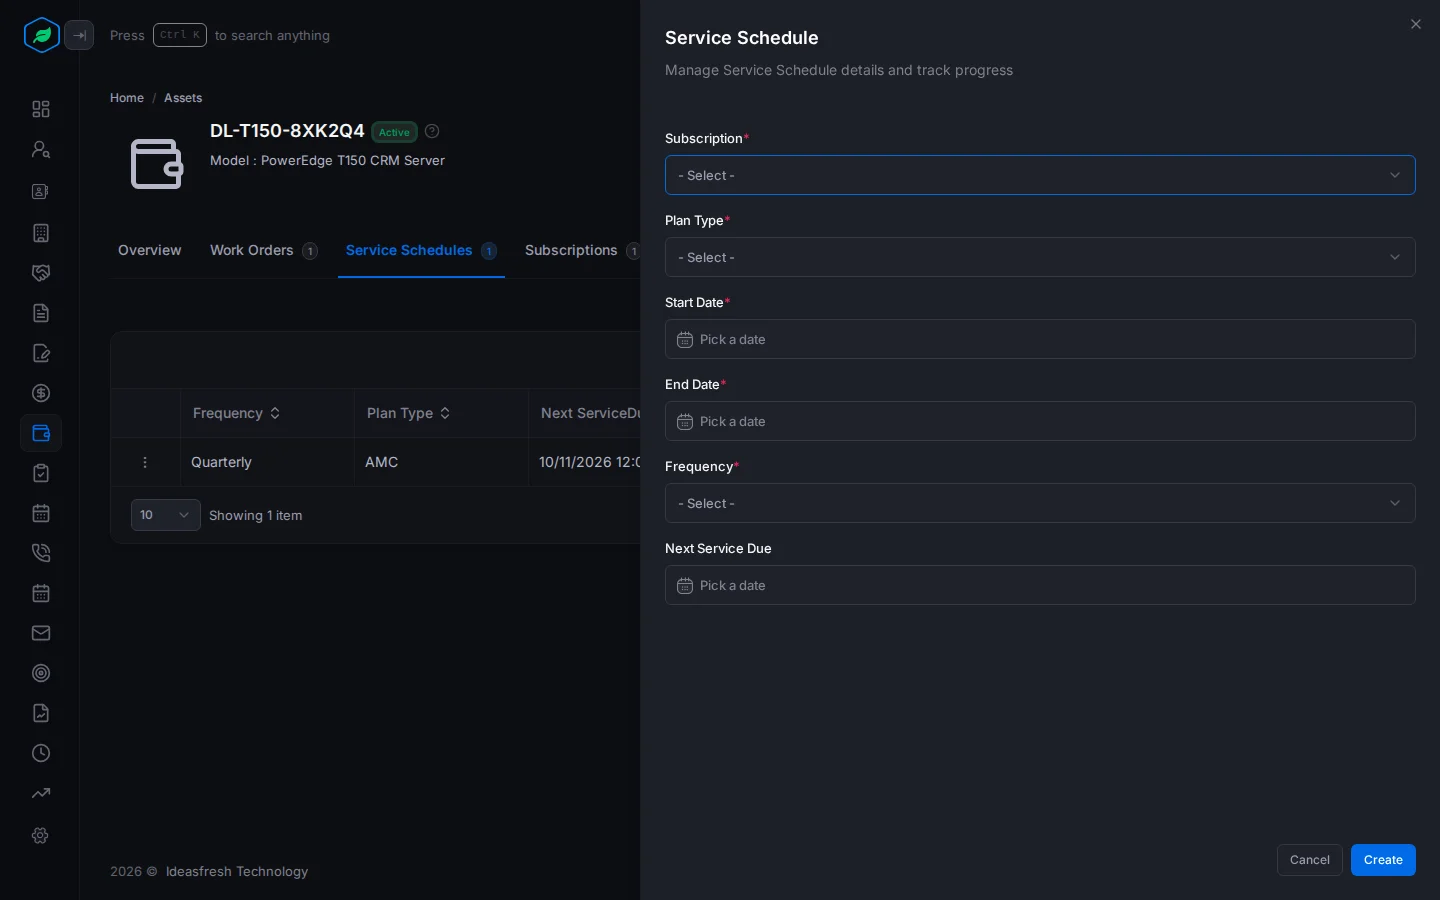Open the report chart document icon

(41, 713)
